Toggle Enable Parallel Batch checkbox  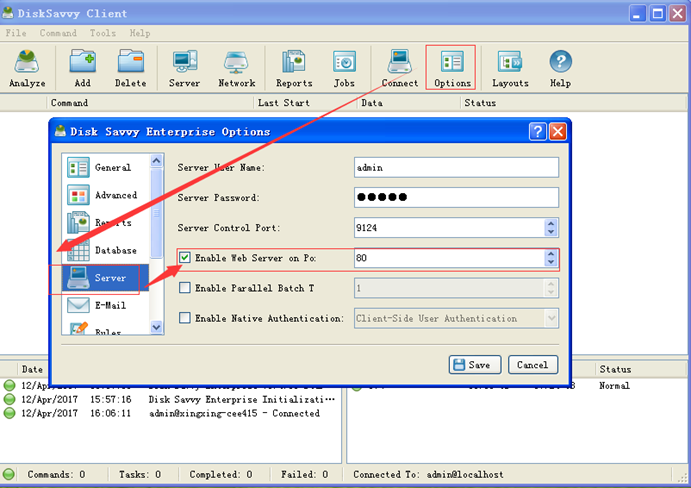coord(185,288)
